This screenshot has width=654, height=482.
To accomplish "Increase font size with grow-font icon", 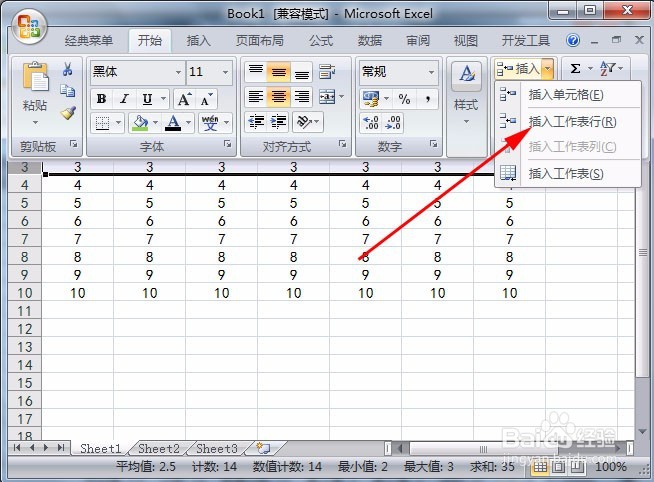I will (184, 99).
